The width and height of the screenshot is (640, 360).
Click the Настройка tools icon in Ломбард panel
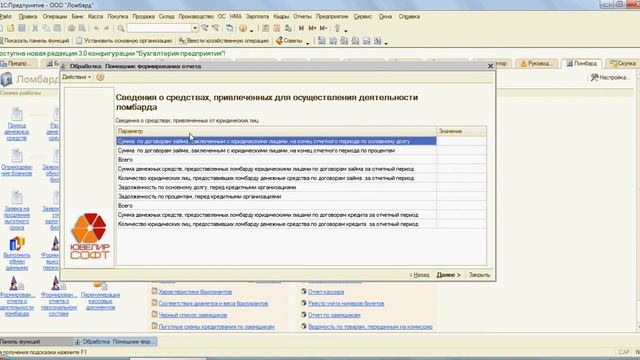[594, 77]
